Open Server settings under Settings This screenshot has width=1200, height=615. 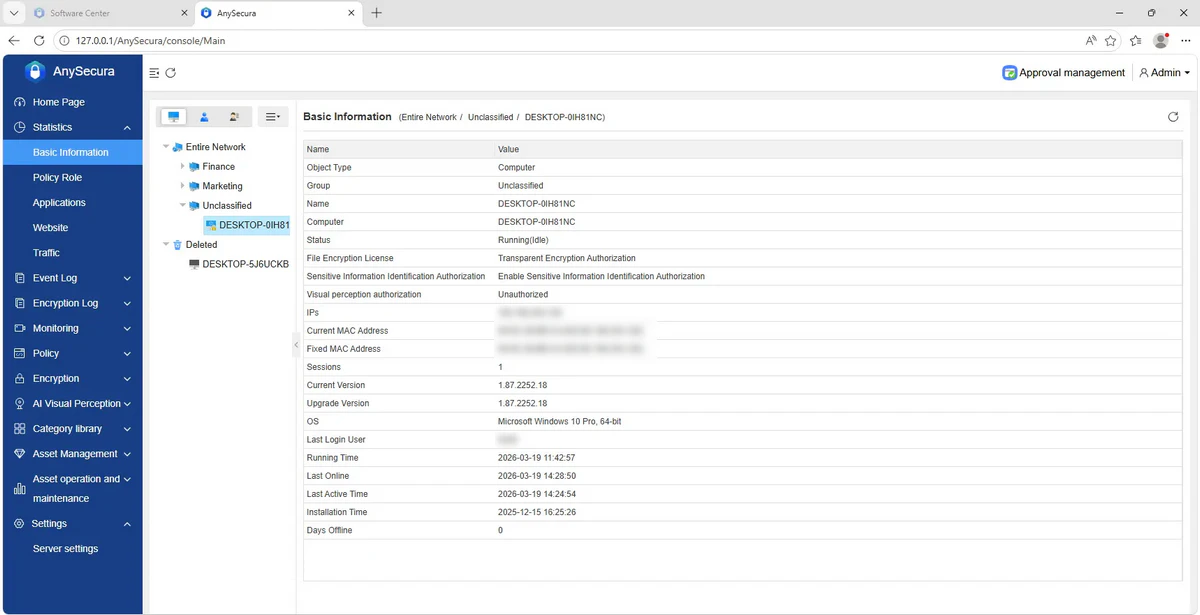[65, 548]
